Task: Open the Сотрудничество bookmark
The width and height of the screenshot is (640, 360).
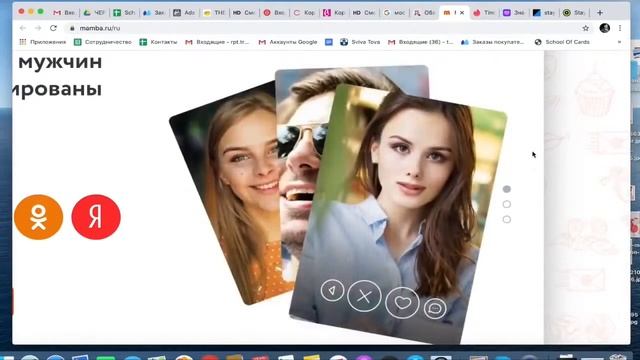Action: pyautogui.click(x=103, y=42)
